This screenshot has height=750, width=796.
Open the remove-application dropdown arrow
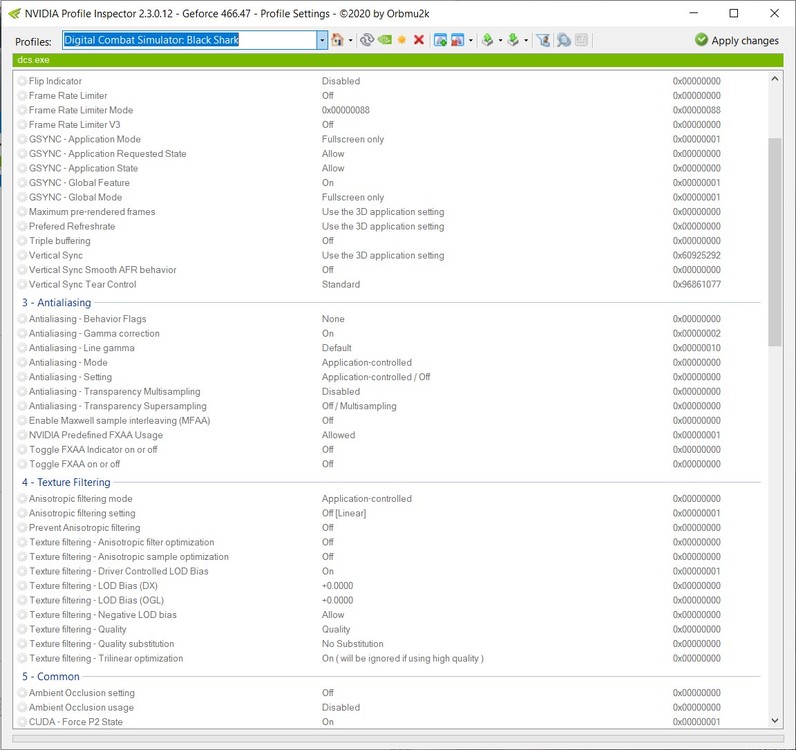pyautogui.click(x=471, y=40)
